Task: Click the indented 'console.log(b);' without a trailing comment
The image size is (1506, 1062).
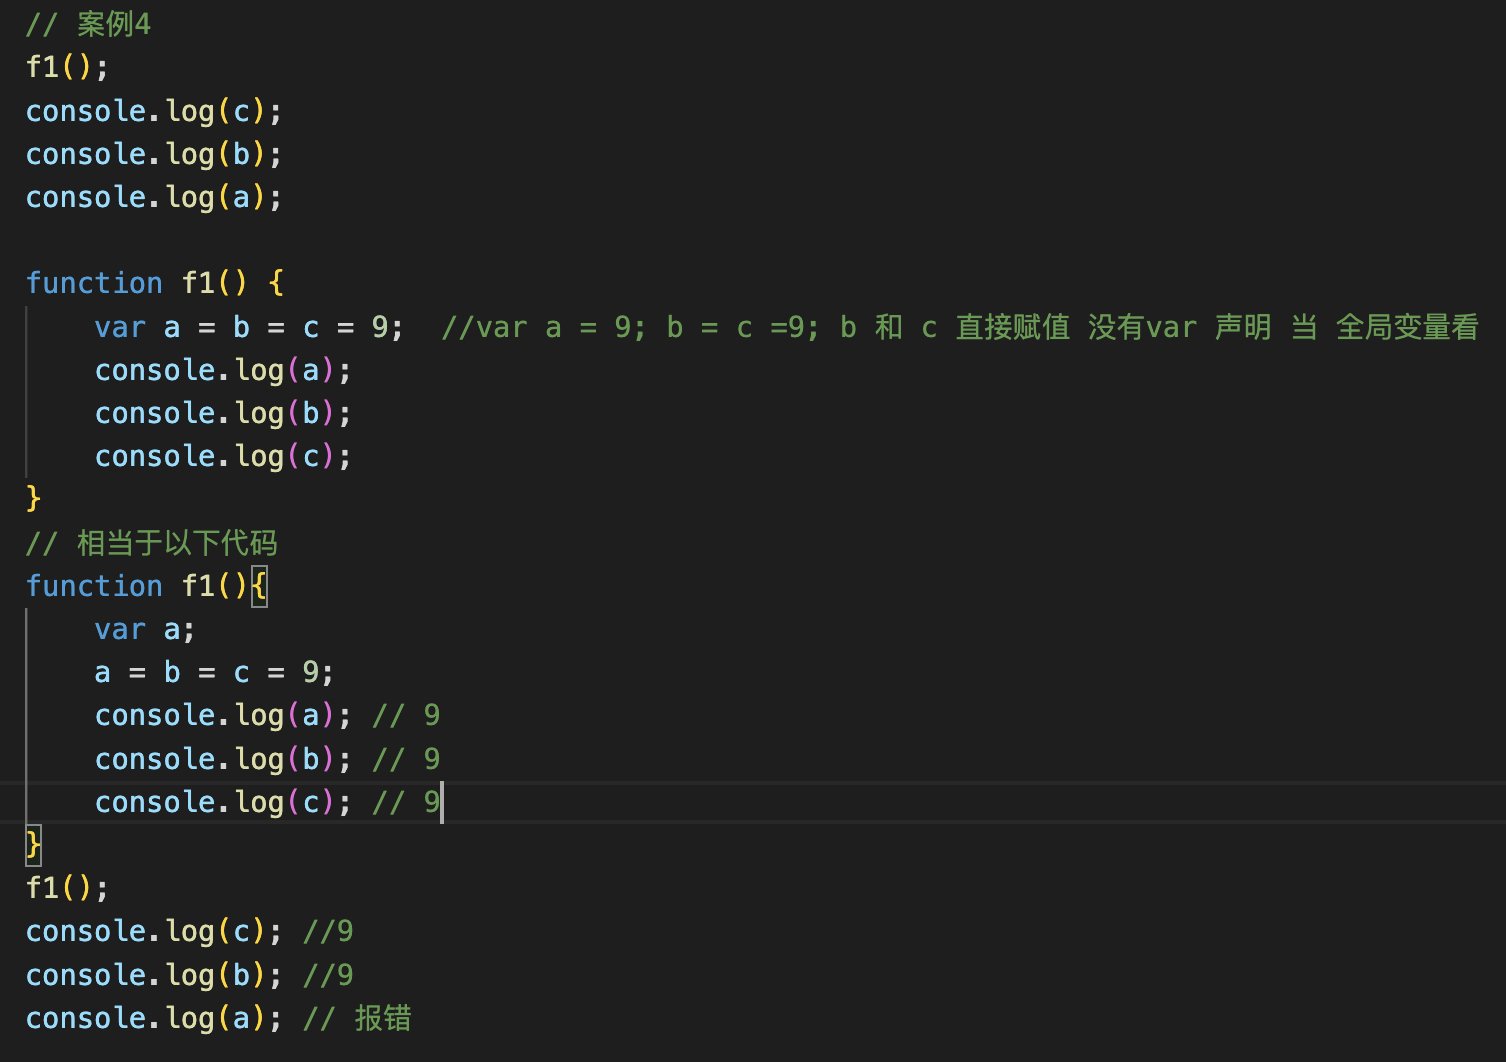Action: coord(223,413)
